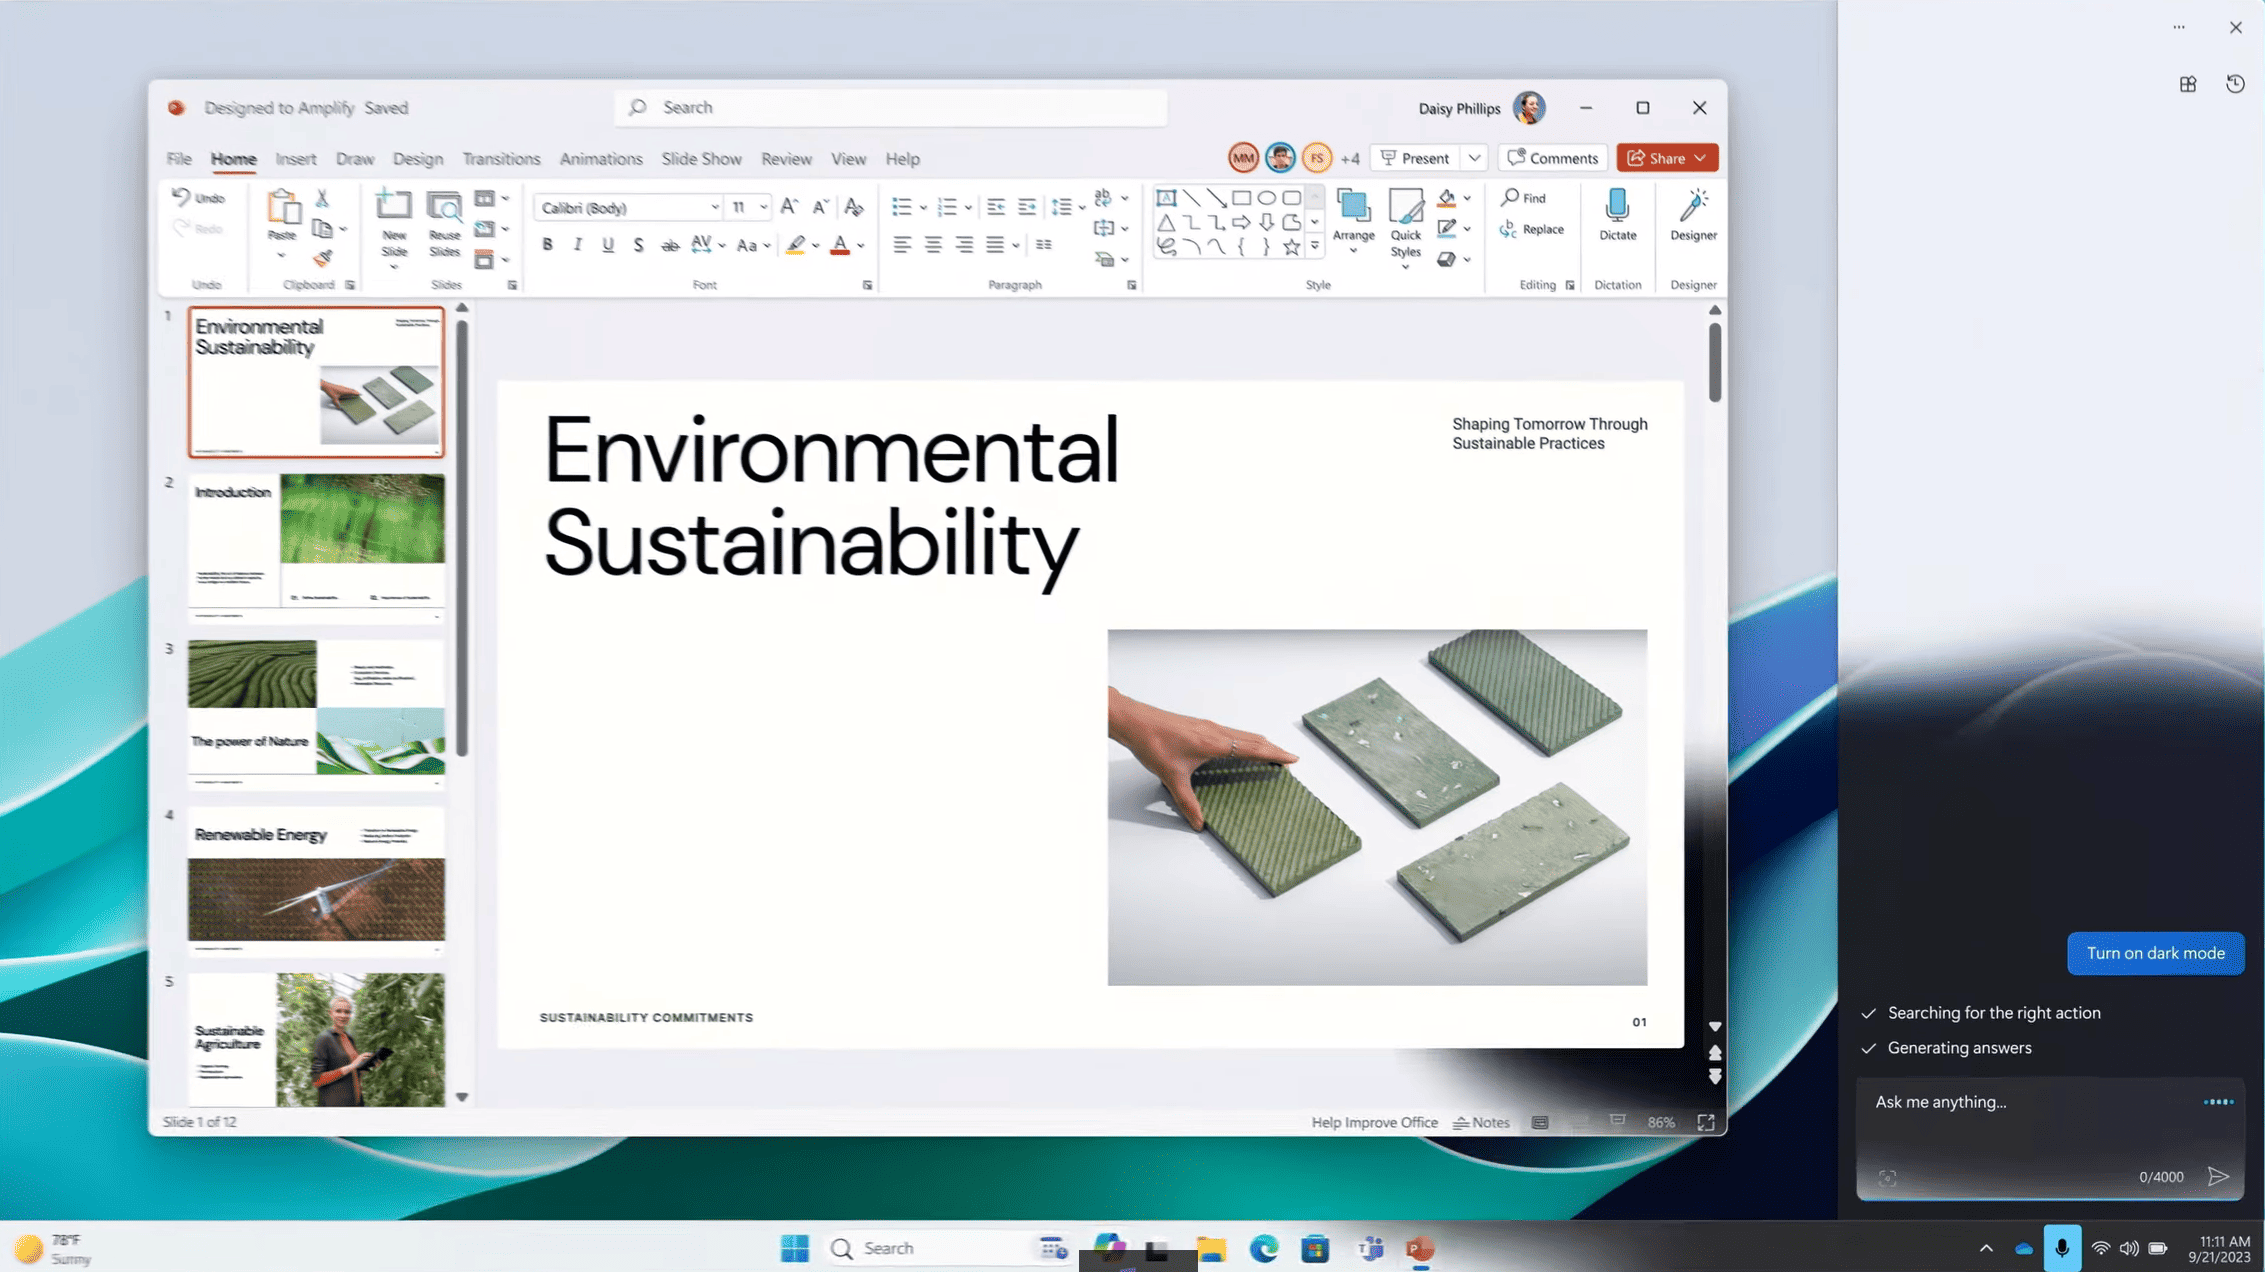This screenshot has height=1272, width=2265.
Task: Expand the highlight color dropdown arrow
Action: coord(815,245)
